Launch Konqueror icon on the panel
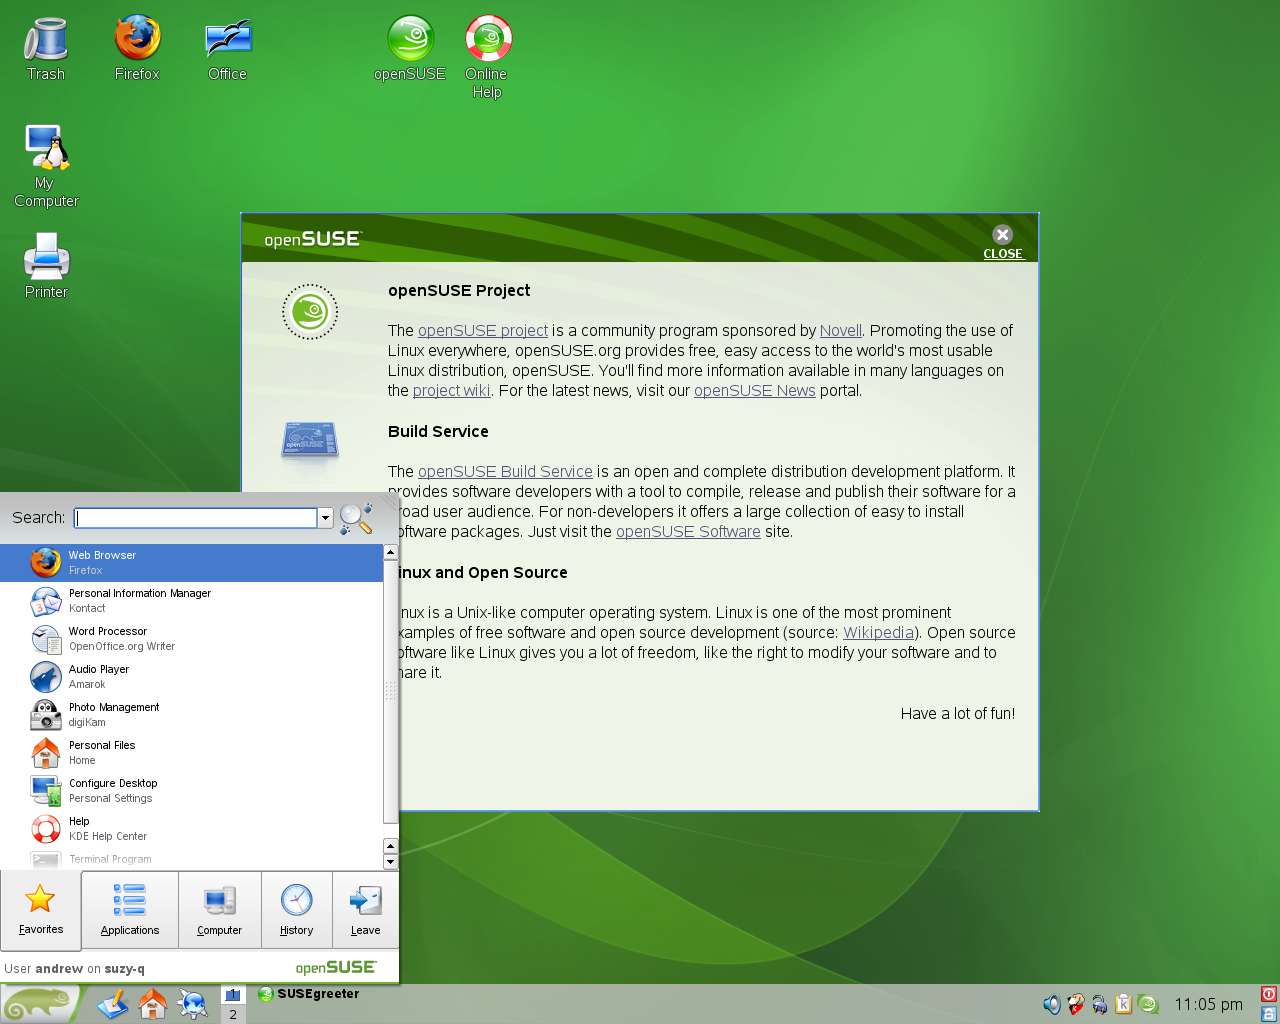Viewport: 1280px width, 1024px height. [192, 1004]
